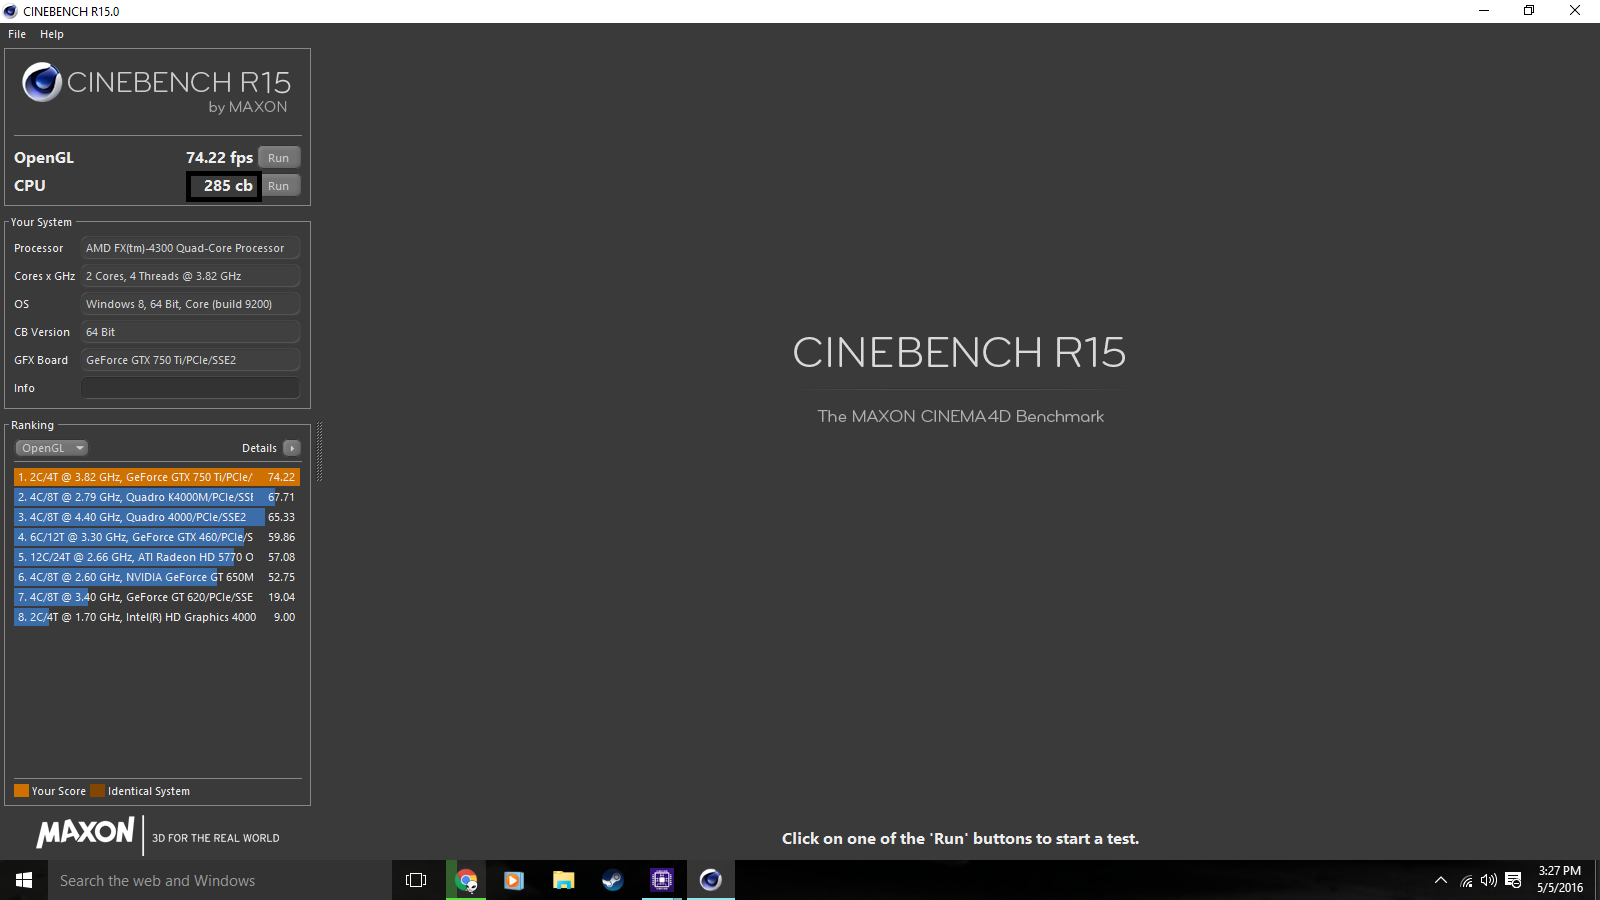Open the media player taskbar icon

pos(514,880)
